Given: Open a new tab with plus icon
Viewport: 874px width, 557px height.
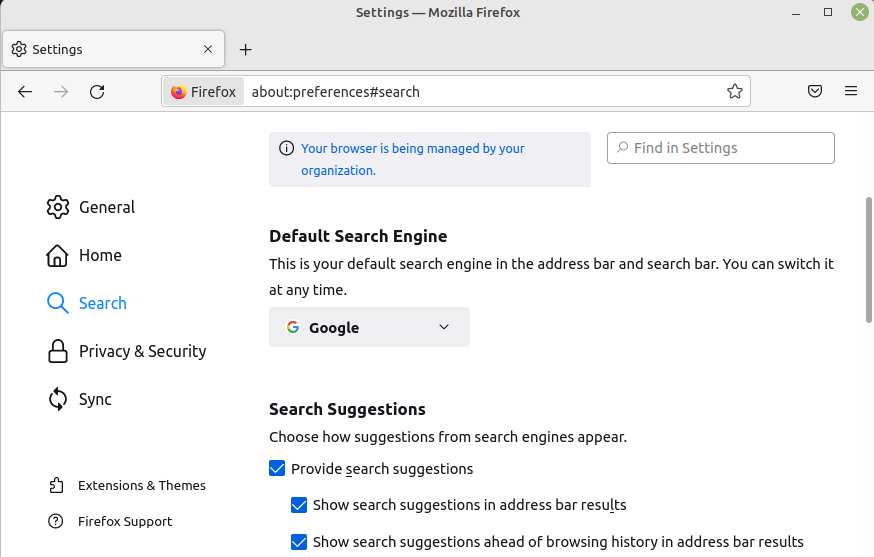Looking at the screenshot, I should coord(246,49).
